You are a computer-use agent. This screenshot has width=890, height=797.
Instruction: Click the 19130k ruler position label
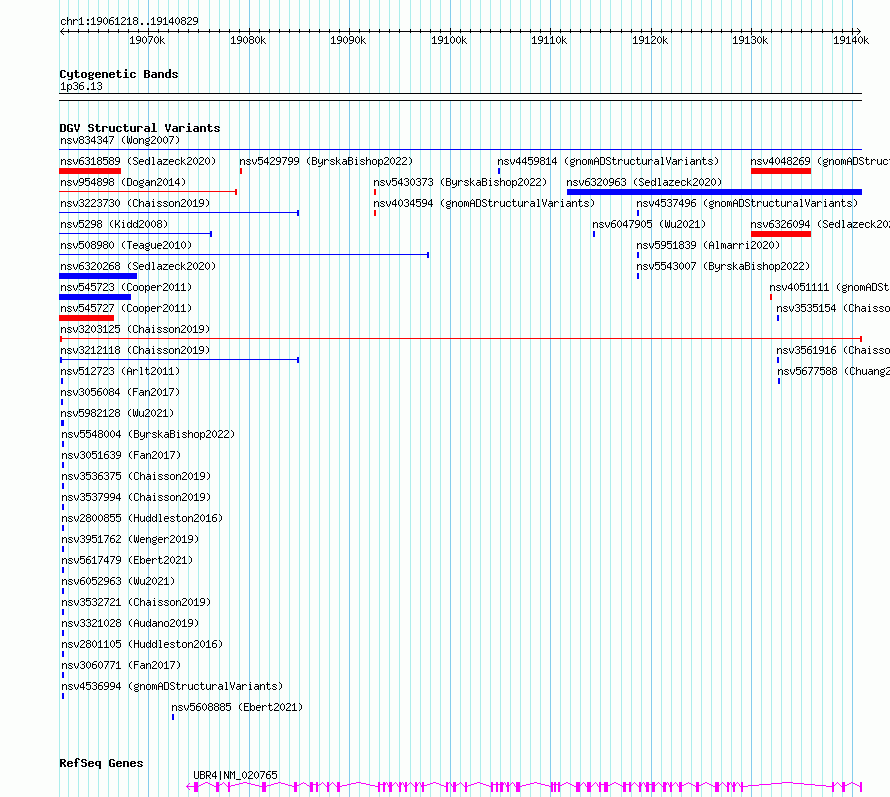[750, 40]
